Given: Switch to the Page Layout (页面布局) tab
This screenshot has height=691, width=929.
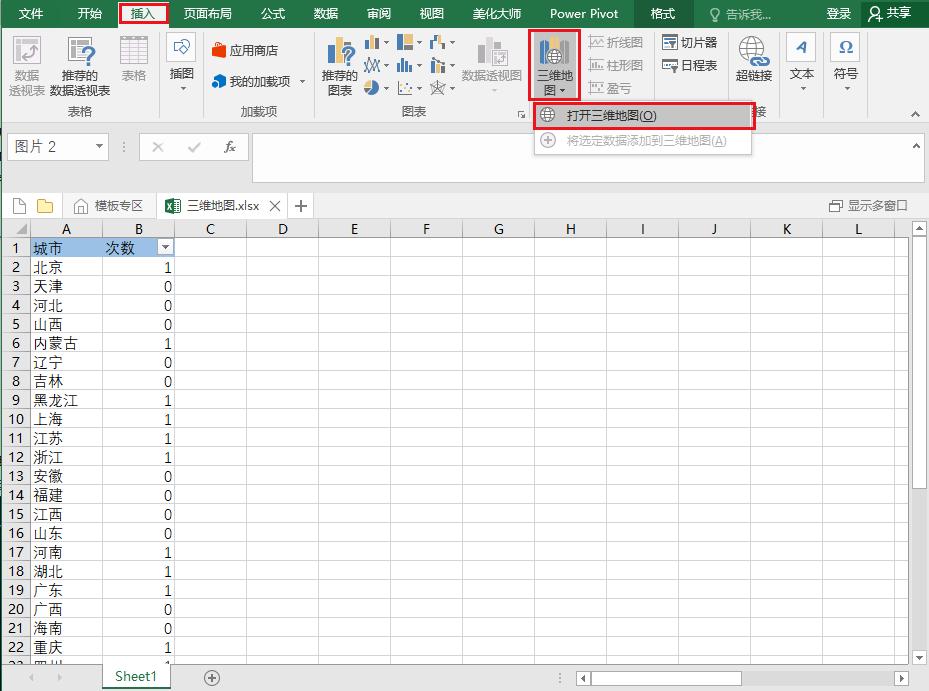Looking at the screenshot, I should click(x=207, y=14).
